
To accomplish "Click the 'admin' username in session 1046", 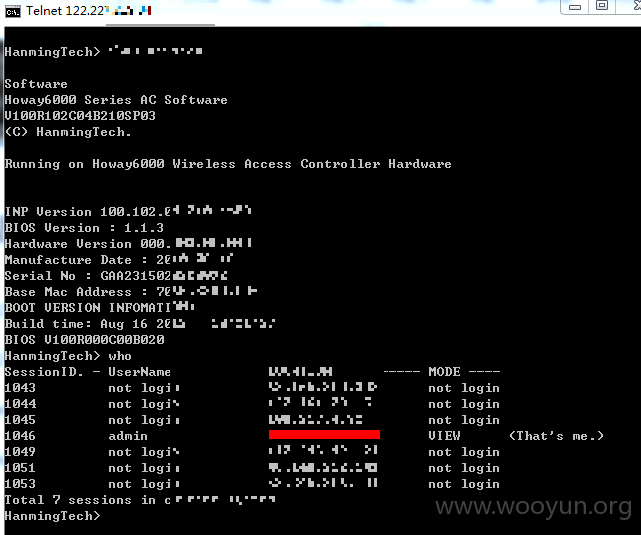I will [x=128, y=436].
